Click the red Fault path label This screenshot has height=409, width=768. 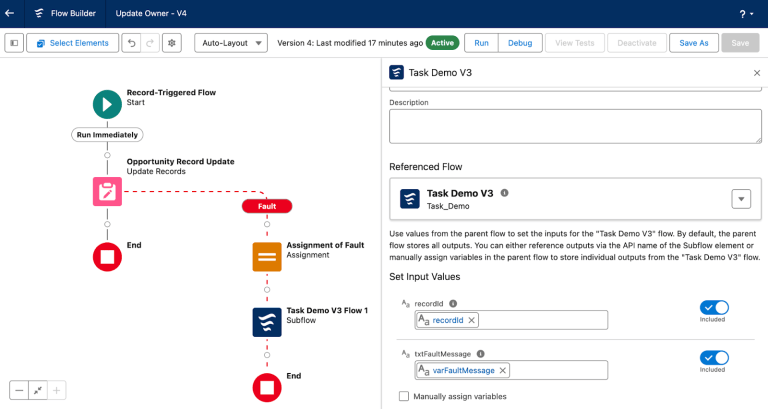pos(267,206)
